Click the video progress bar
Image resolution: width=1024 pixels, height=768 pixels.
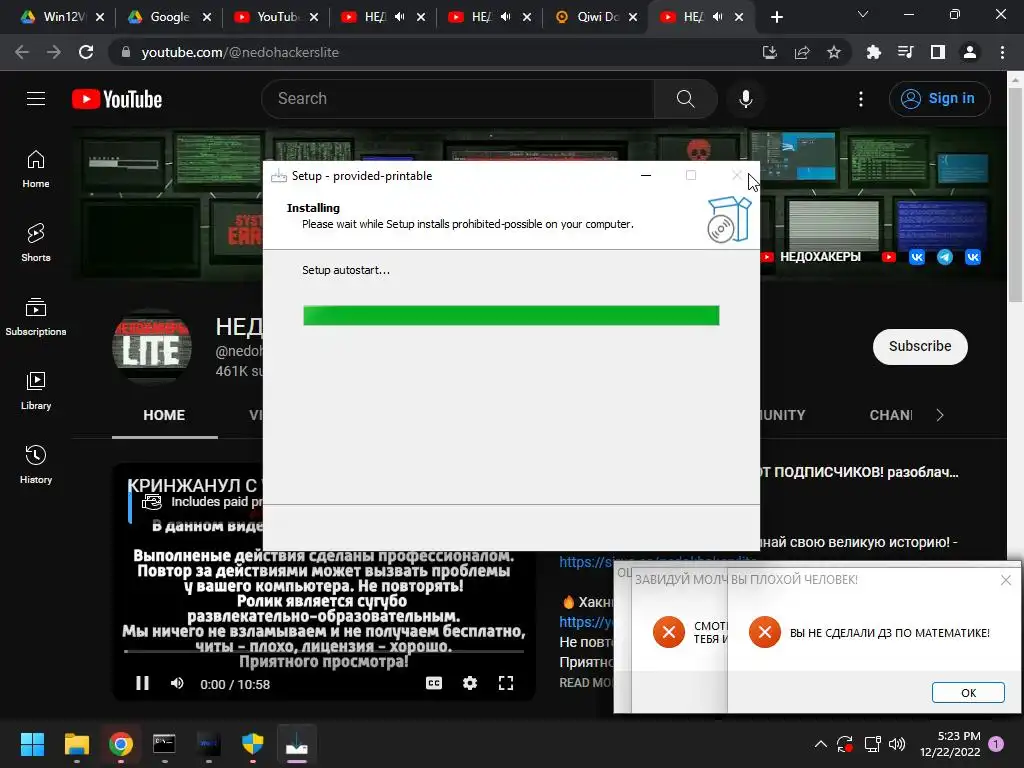point(323,651)
